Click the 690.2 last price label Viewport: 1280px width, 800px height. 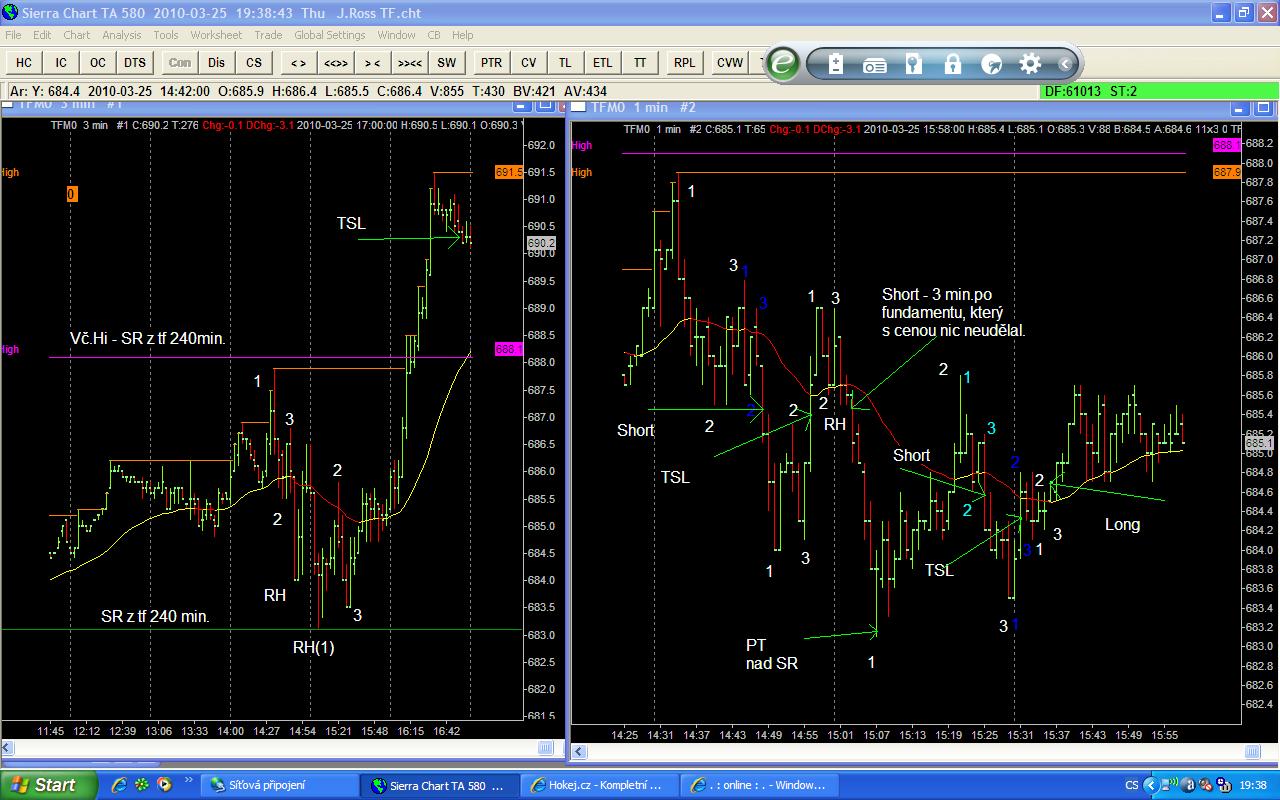(x=541, y=243)
